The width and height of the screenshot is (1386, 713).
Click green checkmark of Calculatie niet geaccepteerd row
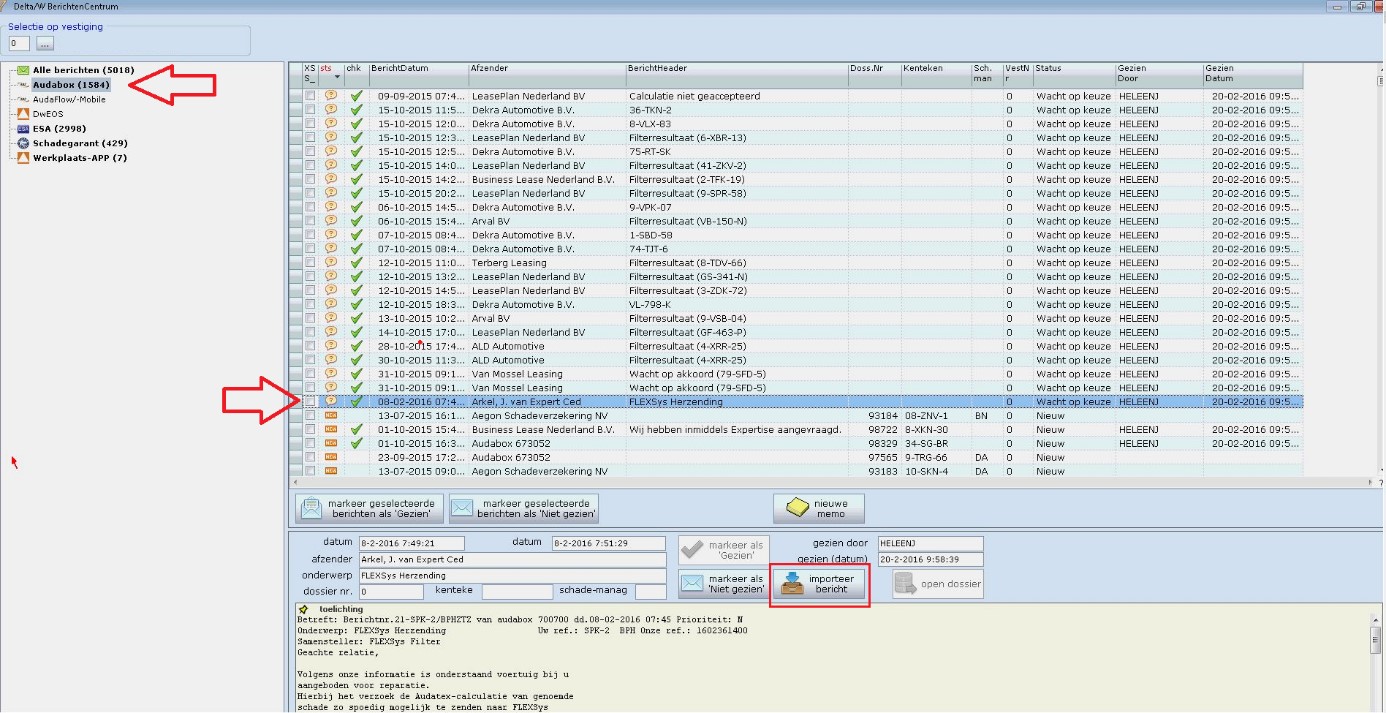coord(356,96)
